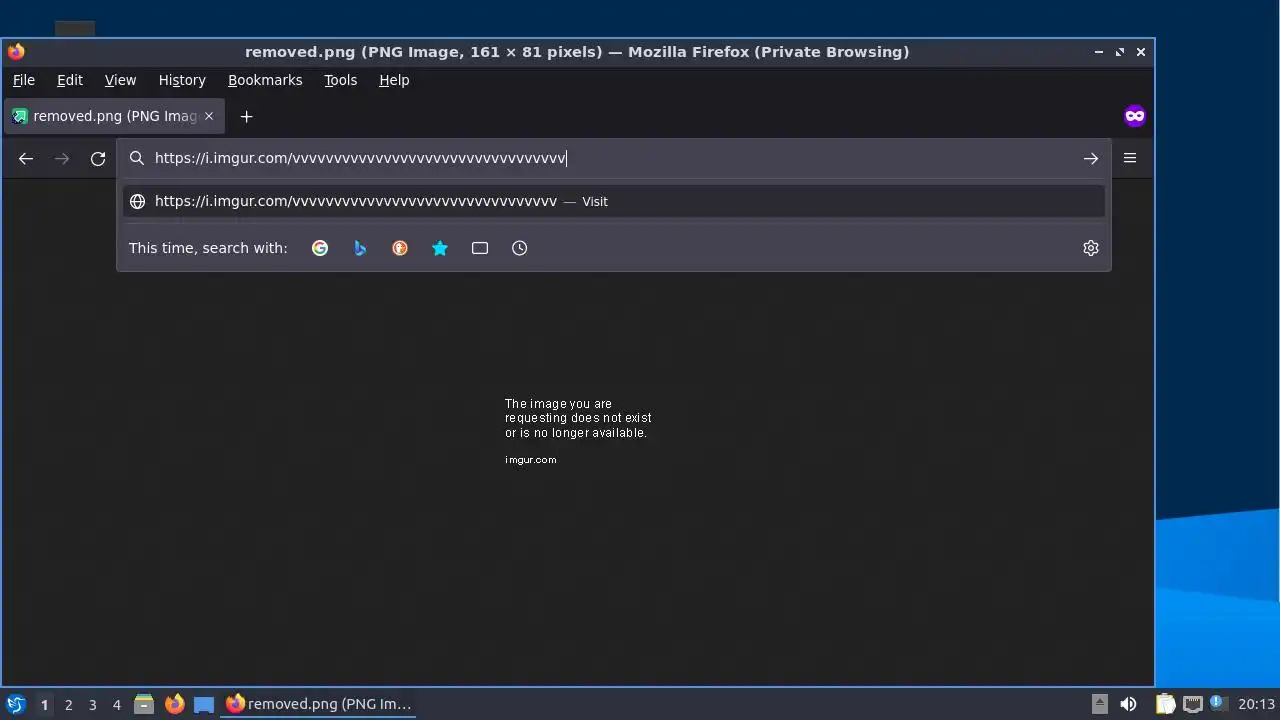Image resolution: width=1280 pixels, height=720 pixels.
Task: Go forward one page
Action: 62,158
